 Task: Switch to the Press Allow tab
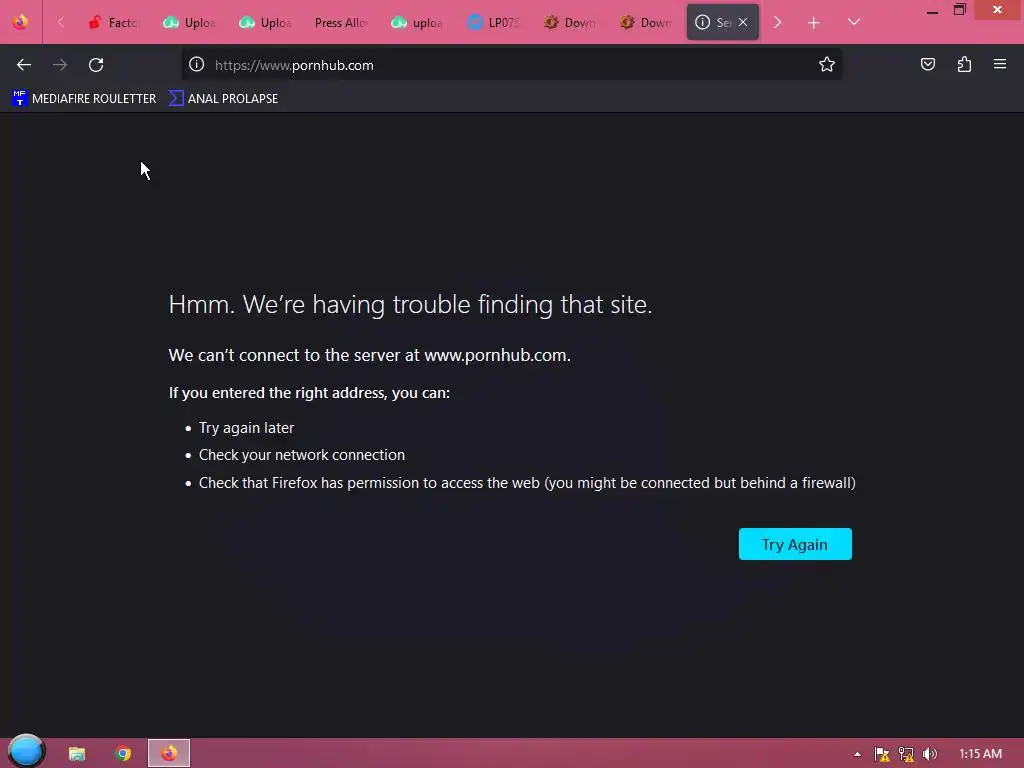click(x=342, y=22)
